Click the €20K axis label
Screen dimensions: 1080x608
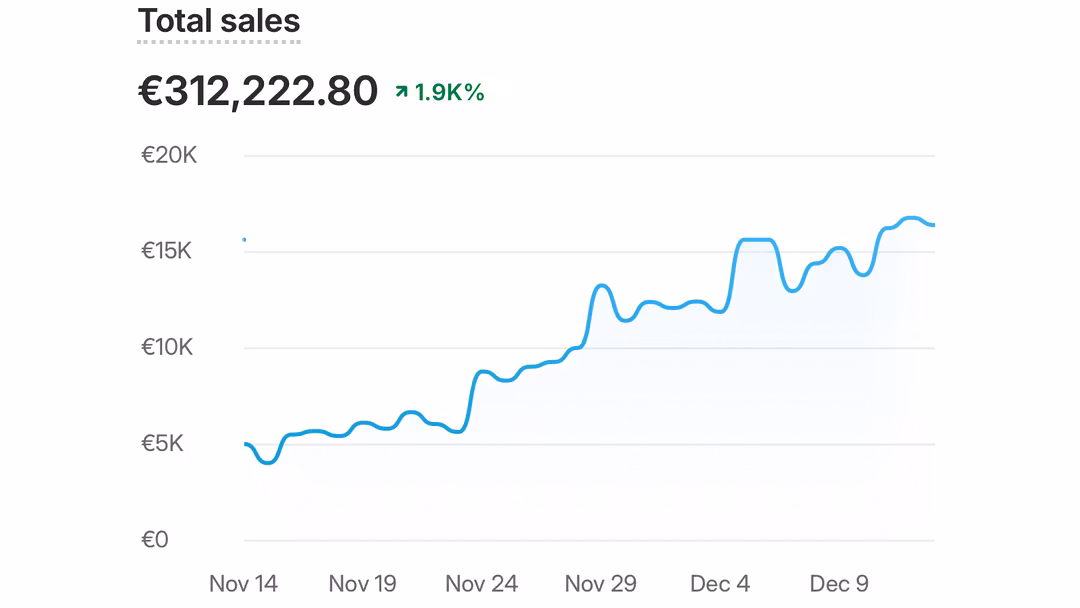(169, 156)
